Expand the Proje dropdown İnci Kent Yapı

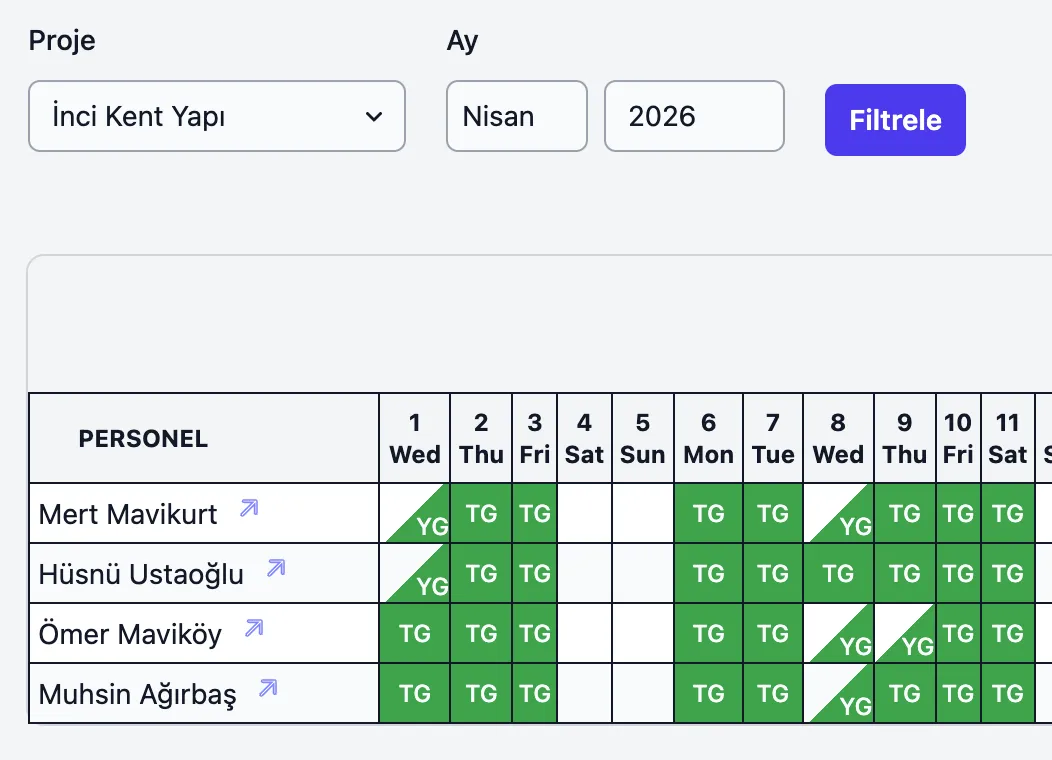(217, 116)
